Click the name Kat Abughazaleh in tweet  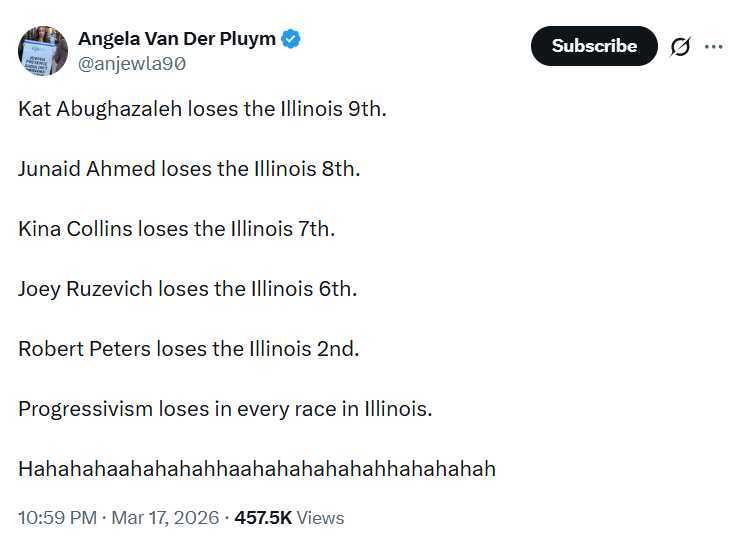click(x=100, y=108)
